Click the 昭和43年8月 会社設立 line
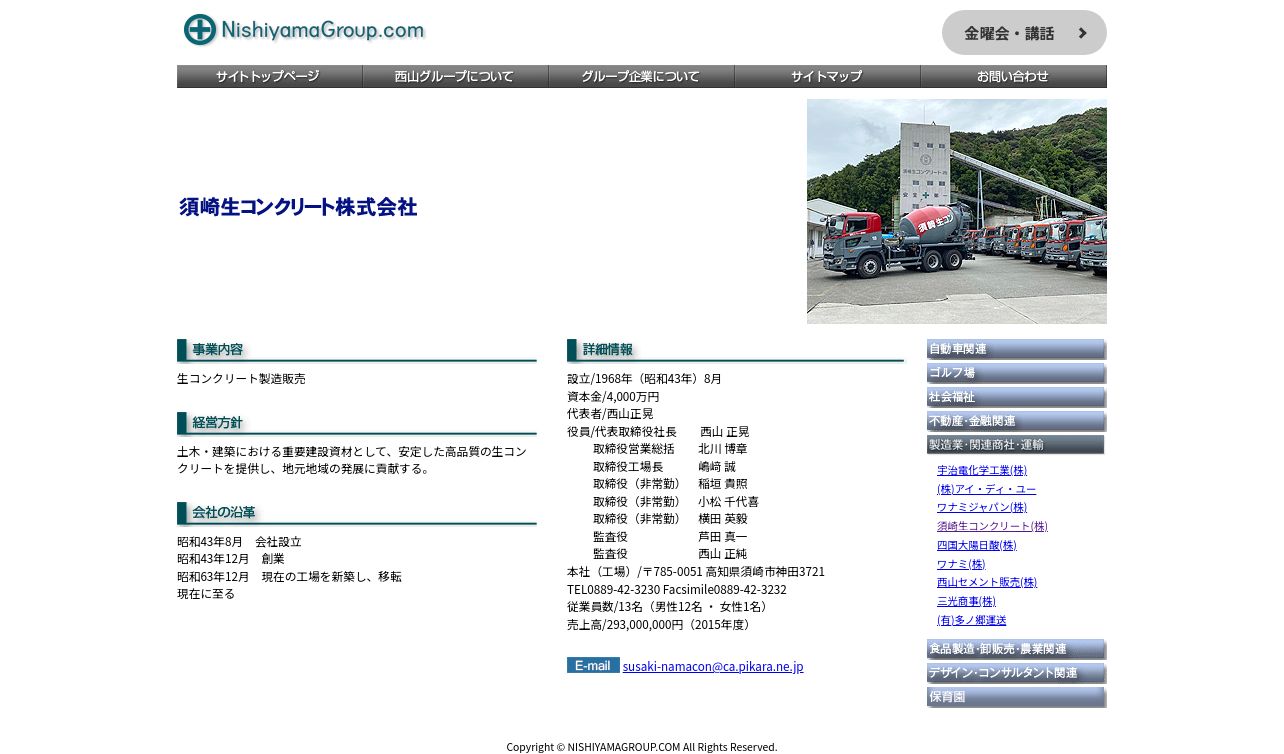Viewport: 1284px width, 754px height. tap(239, 542)
